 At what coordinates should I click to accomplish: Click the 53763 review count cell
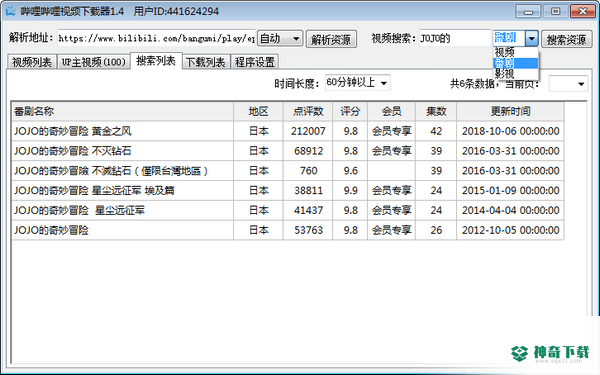(308, 230)
